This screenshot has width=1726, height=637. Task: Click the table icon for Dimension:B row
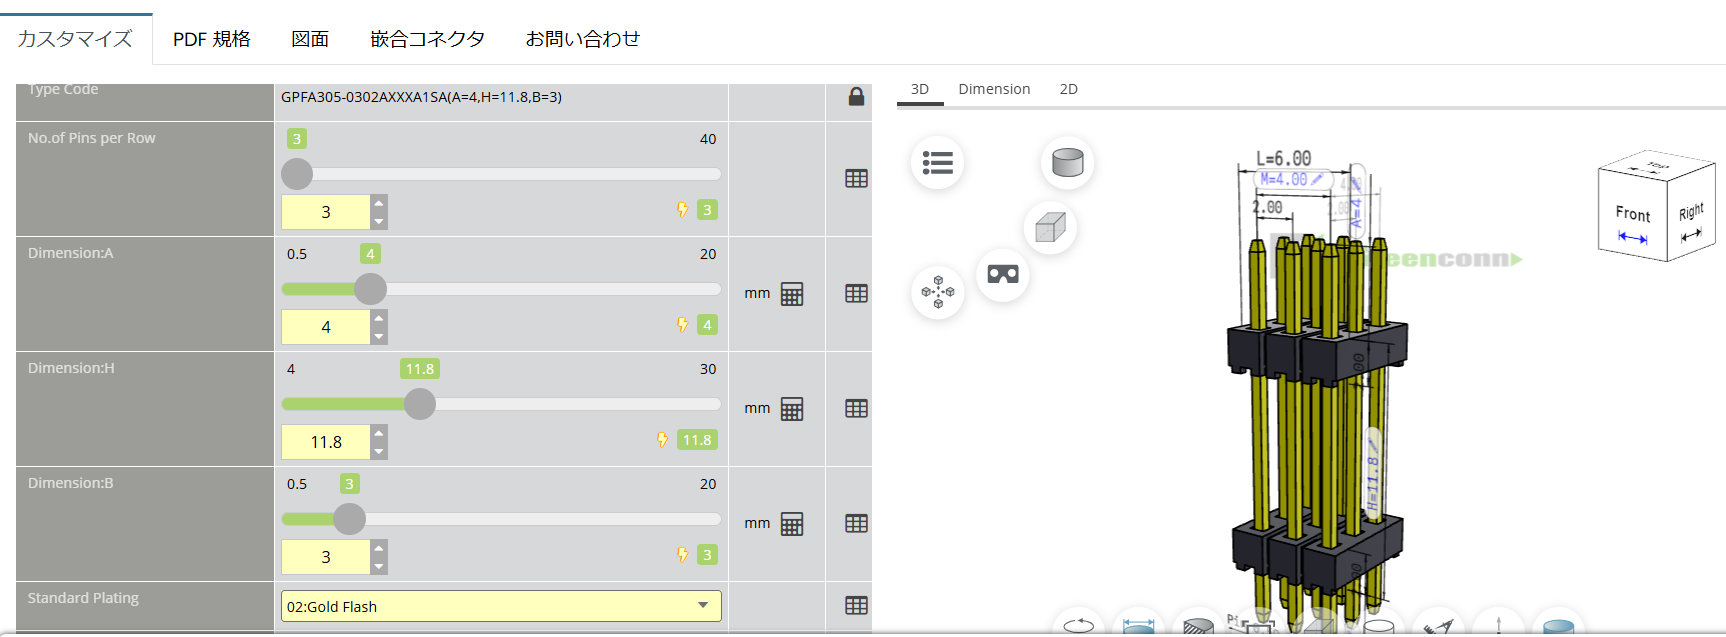pos(856,524)
